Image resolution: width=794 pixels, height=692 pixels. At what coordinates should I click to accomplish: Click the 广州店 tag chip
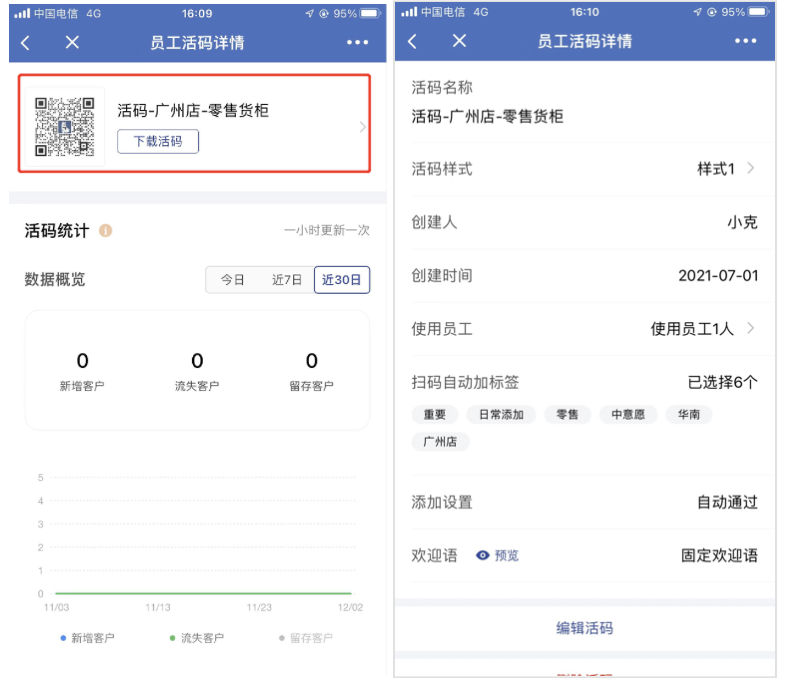[x=440, y=442]
